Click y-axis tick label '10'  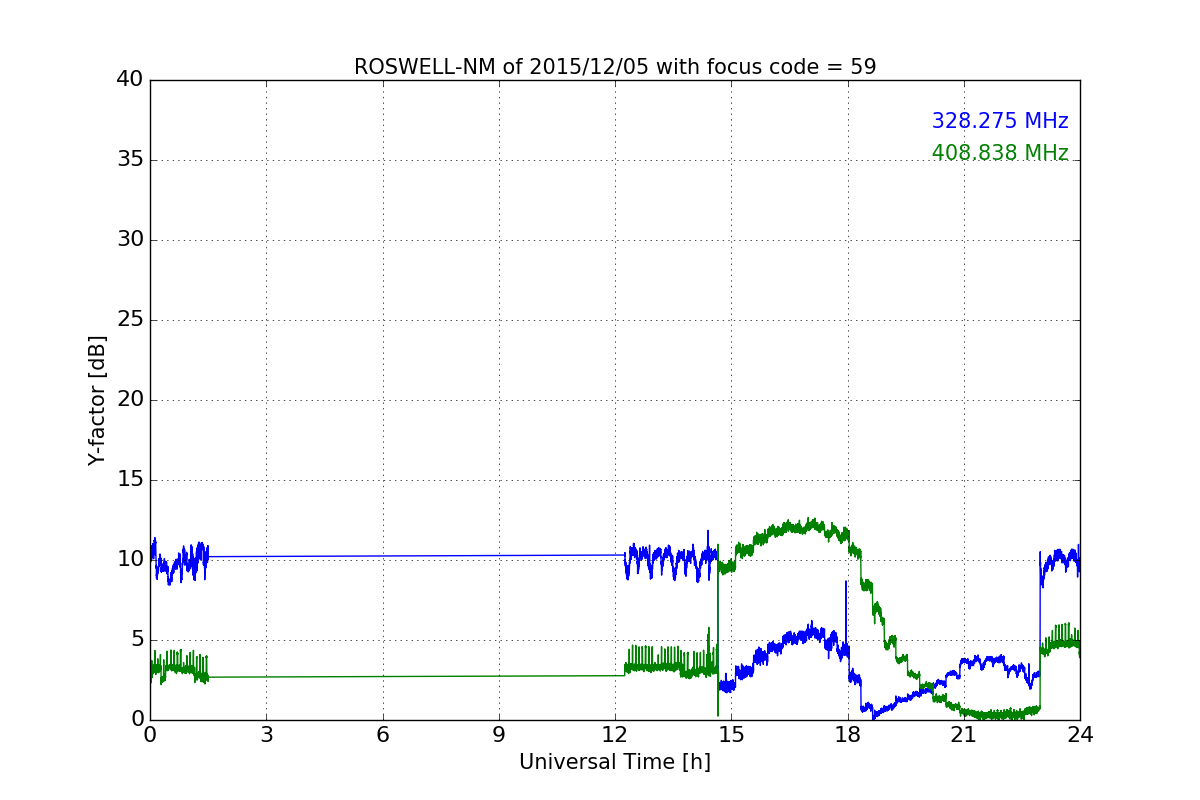pos(130,560)
